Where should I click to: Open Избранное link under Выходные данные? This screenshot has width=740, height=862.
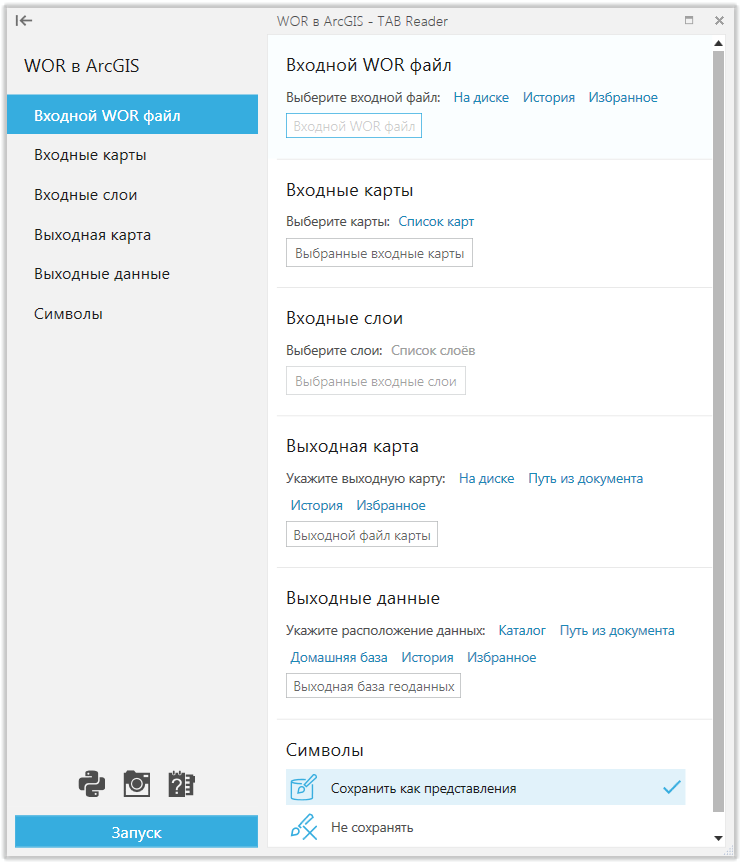click(x=501, y=657)
